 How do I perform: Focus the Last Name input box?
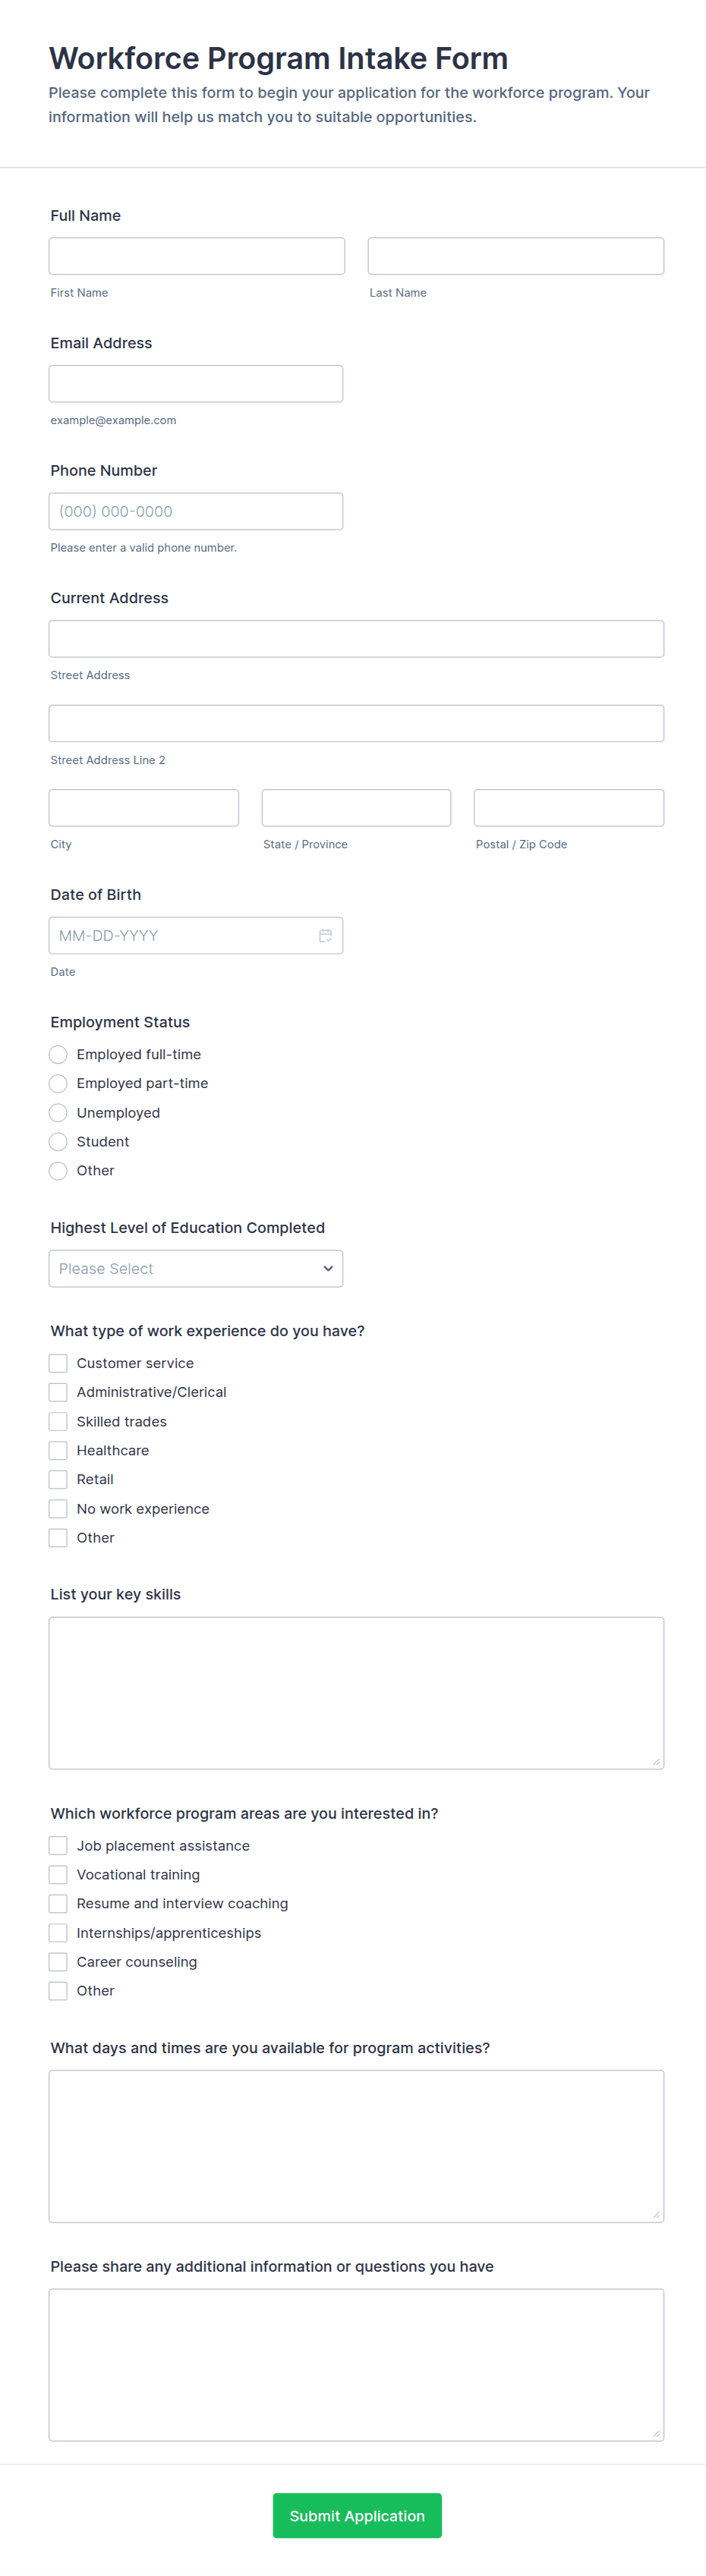click(x=515, y=256)
